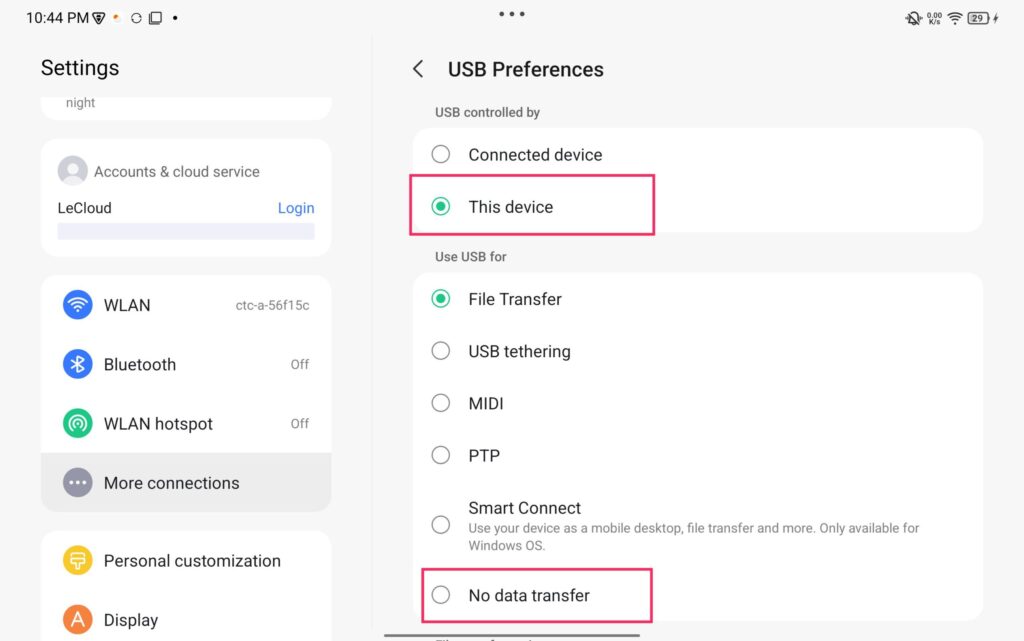The height and width of the screenshot is (641, 1024).
Task: Enable USB tethering option
Action: tap(441, 351)
